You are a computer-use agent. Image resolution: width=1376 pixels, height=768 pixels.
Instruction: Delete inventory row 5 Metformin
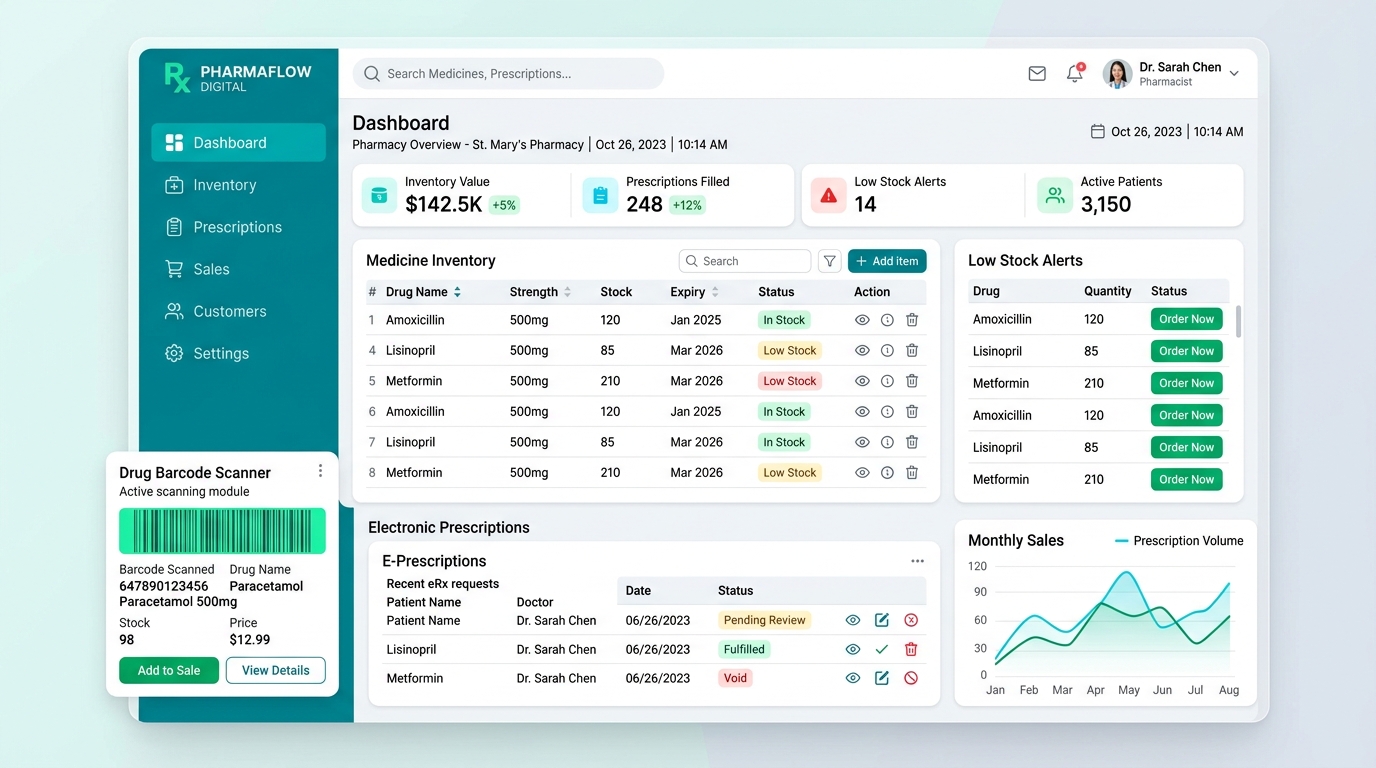912,381
